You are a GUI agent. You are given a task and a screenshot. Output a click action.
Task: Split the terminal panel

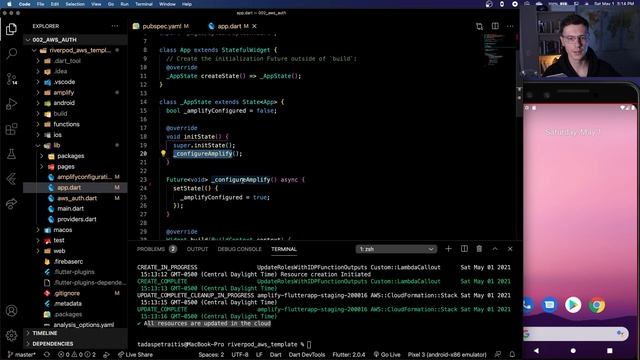[464, 249]
